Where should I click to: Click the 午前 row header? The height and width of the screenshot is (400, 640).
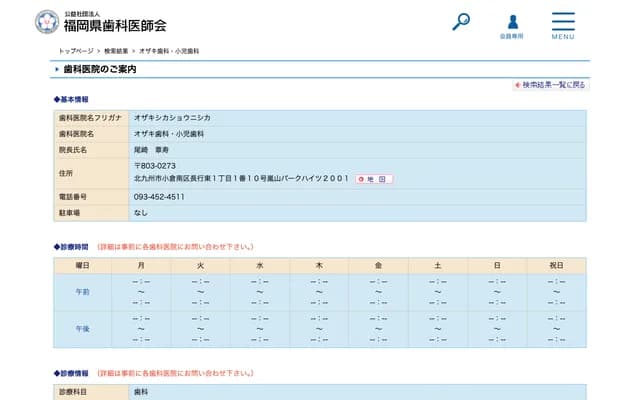click(82, 292)
